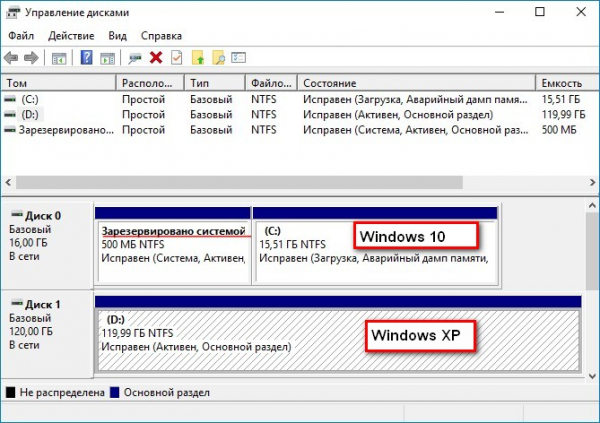Viewport: 600px width, 423px height.
Task: Open the Вид menu
Action: click(117, 36)
